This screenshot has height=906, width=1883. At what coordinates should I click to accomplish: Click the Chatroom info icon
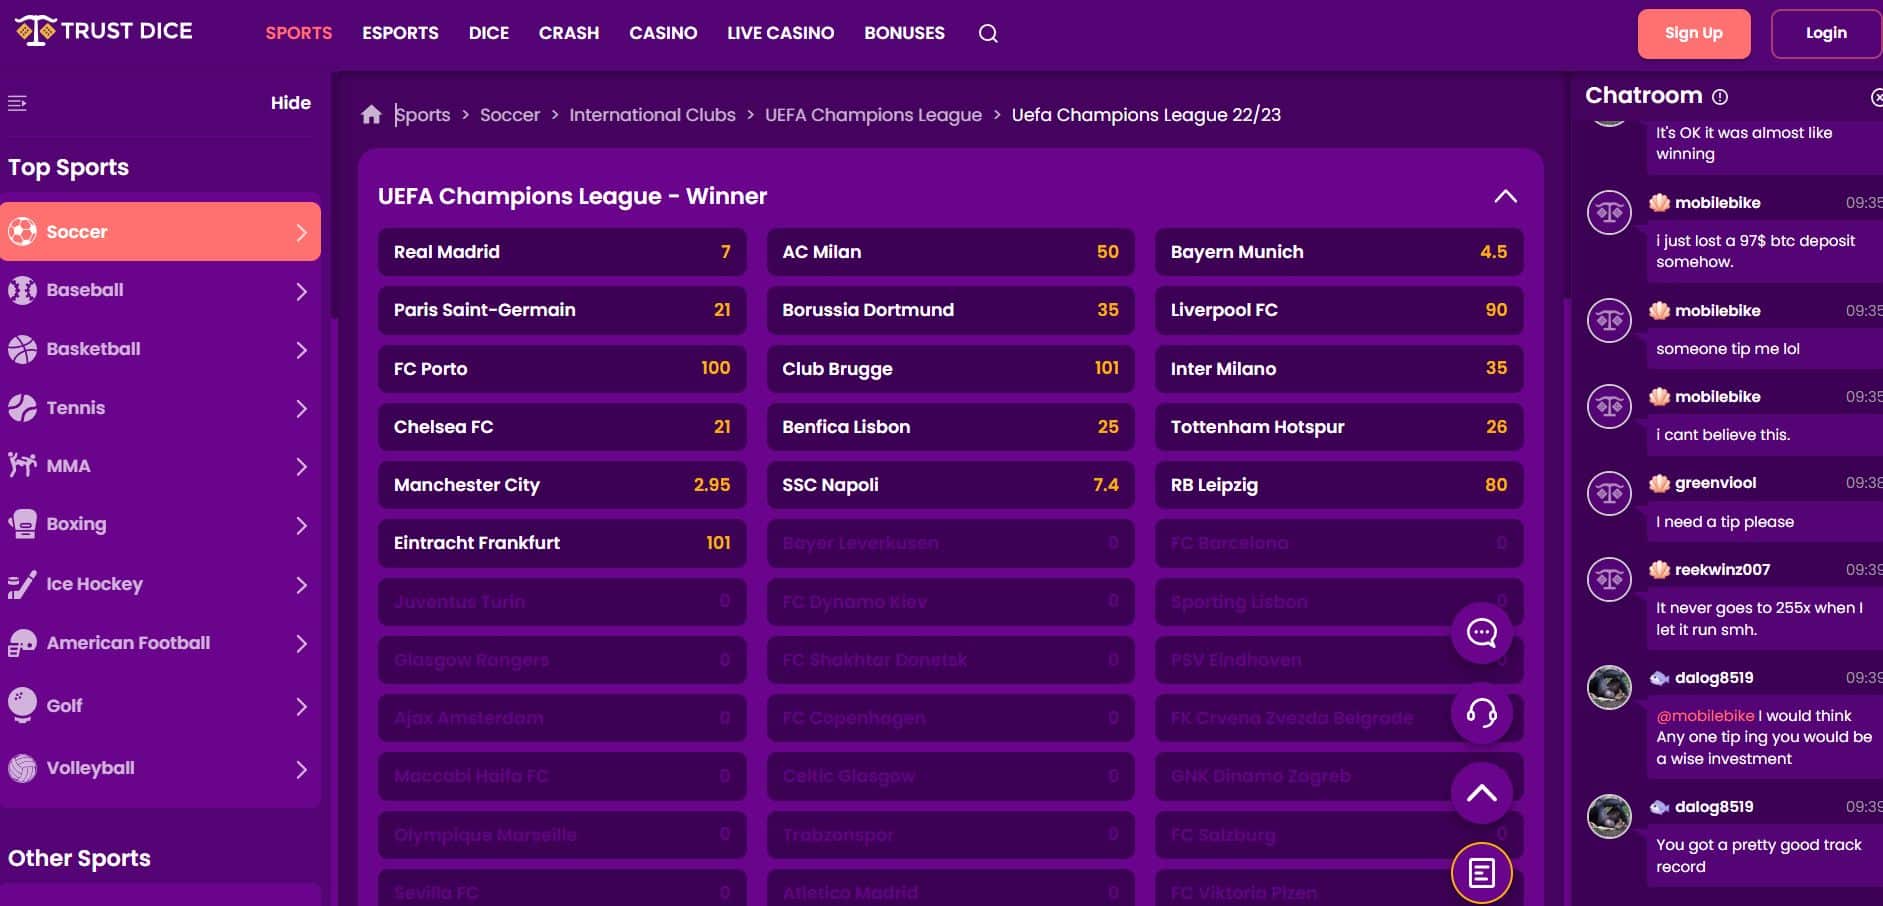click(x=1720, y=97)
